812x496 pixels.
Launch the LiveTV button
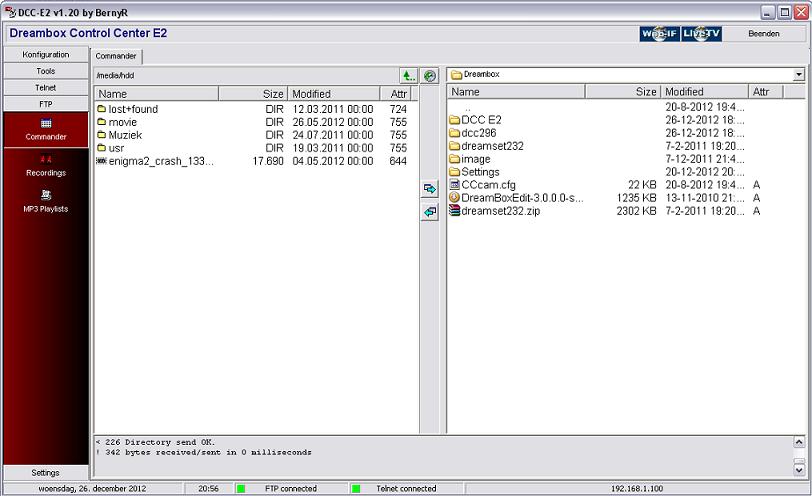click(x=701, y=34)
